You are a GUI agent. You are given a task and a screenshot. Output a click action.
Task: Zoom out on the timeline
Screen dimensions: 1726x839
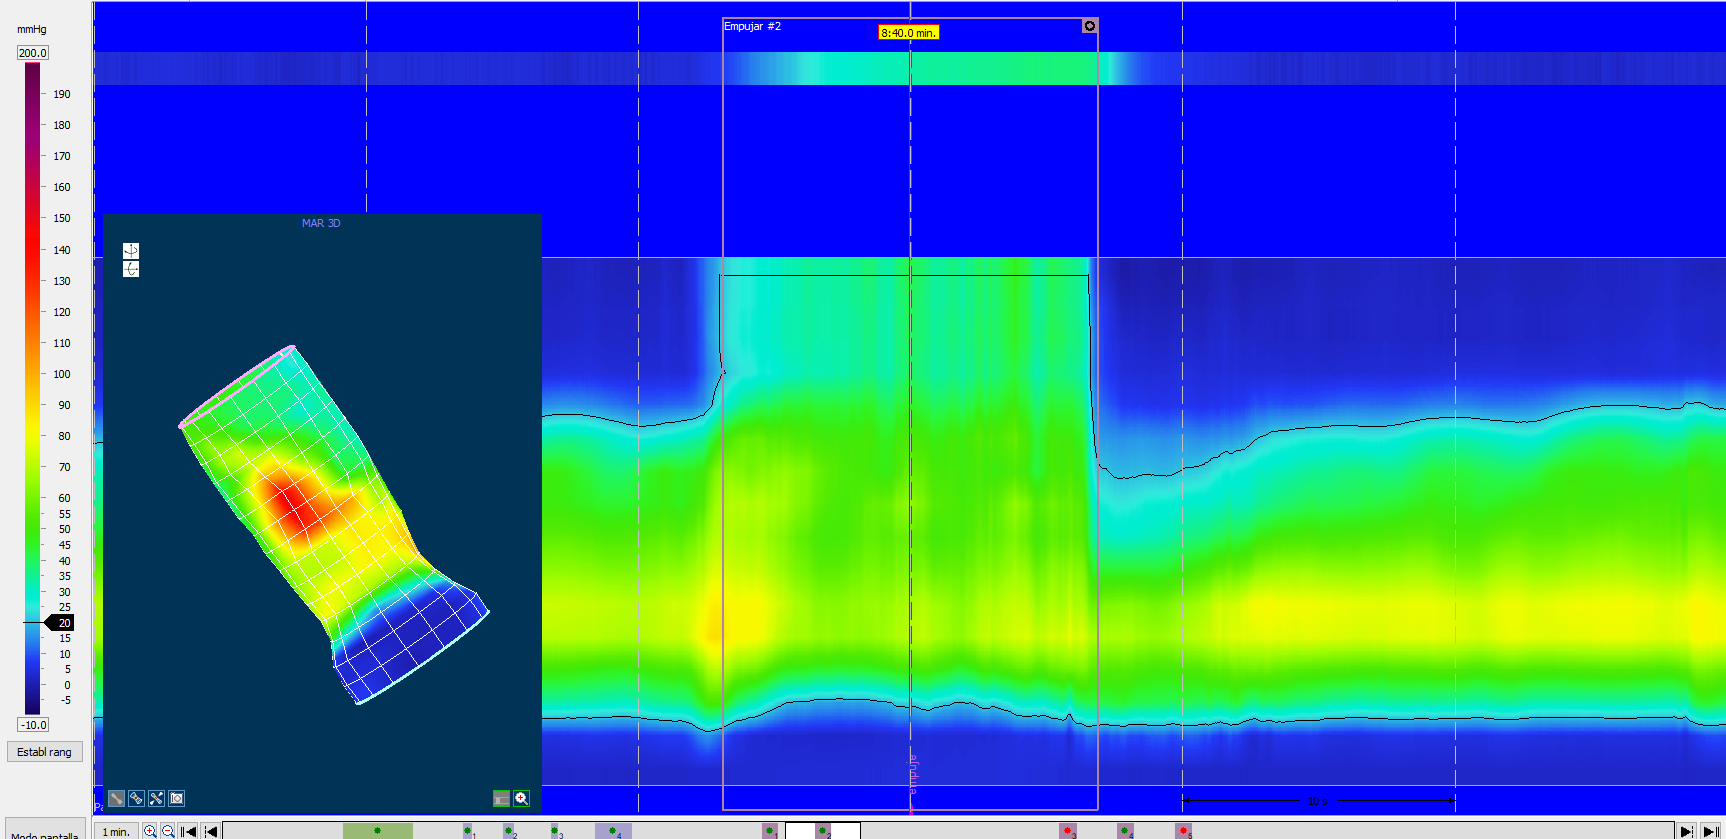coord(168,831)
